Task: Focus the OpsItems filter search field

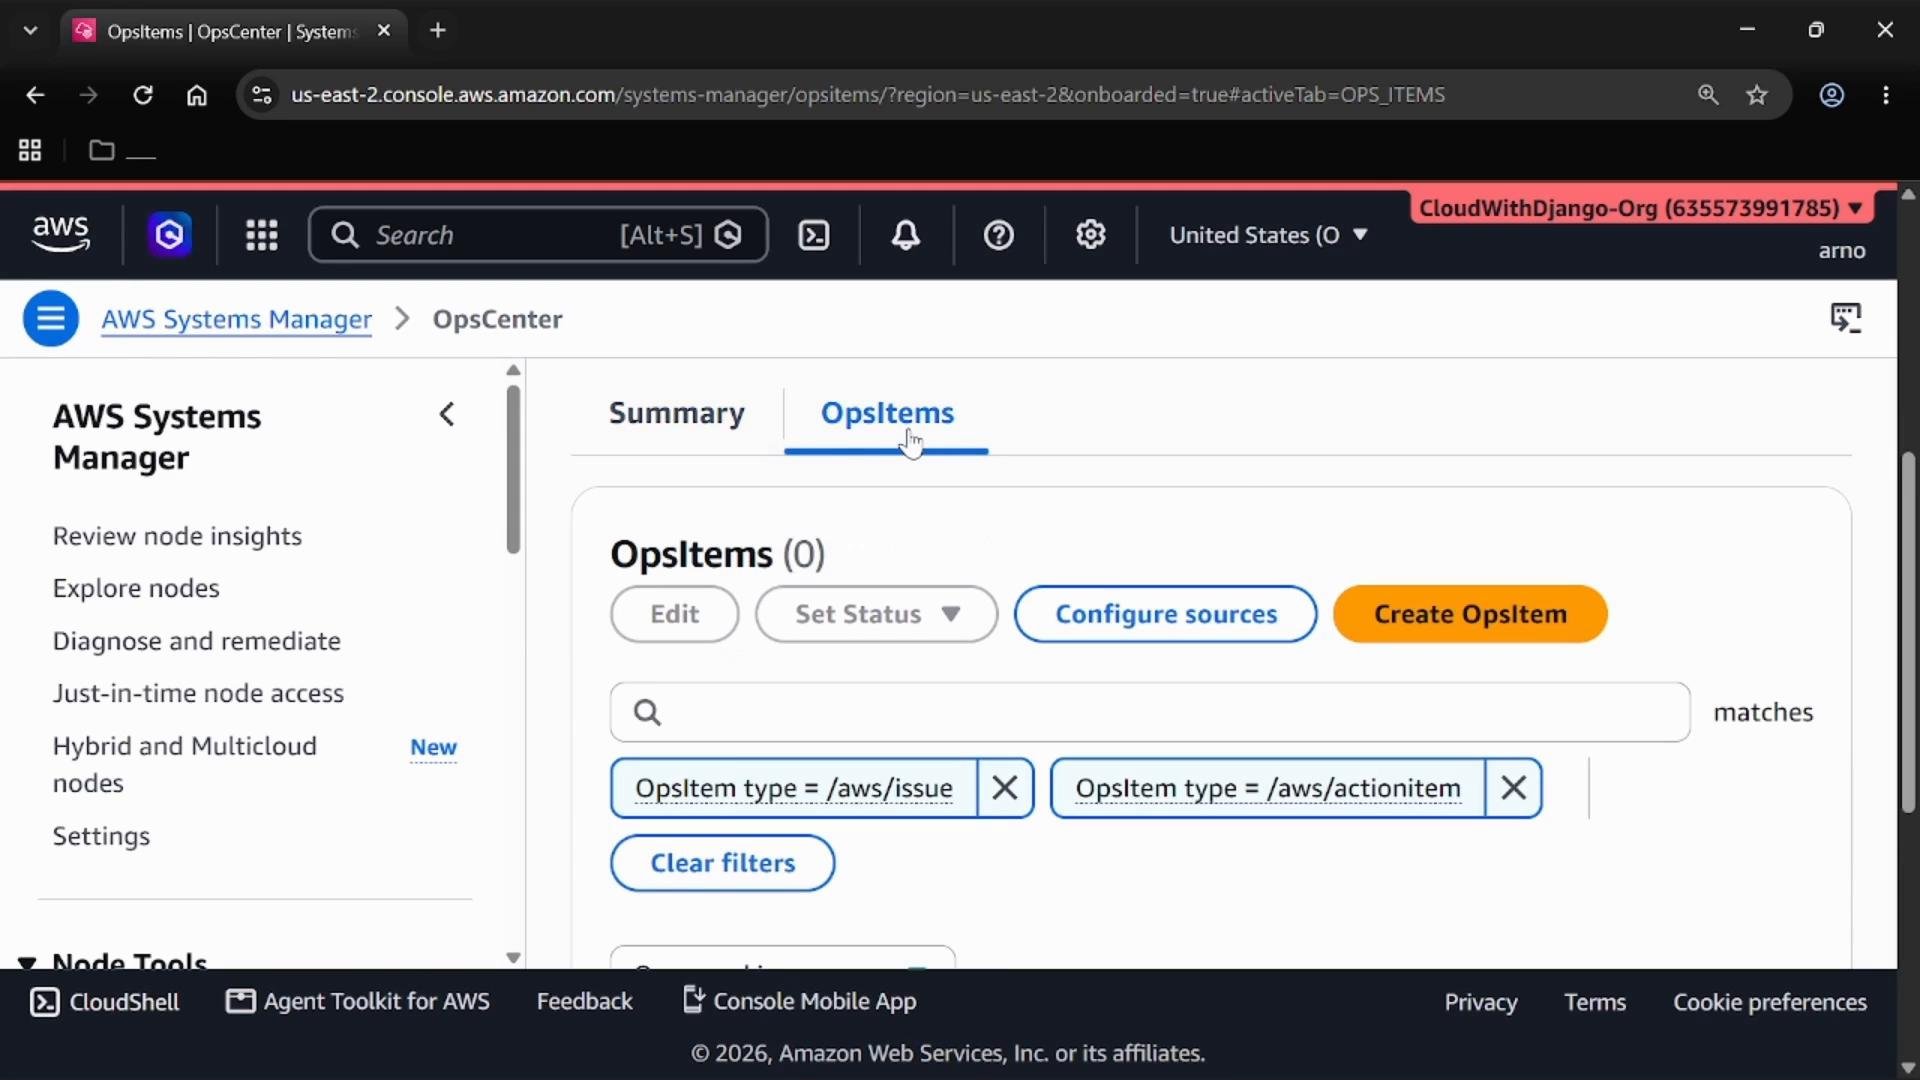Action: 1150,712
